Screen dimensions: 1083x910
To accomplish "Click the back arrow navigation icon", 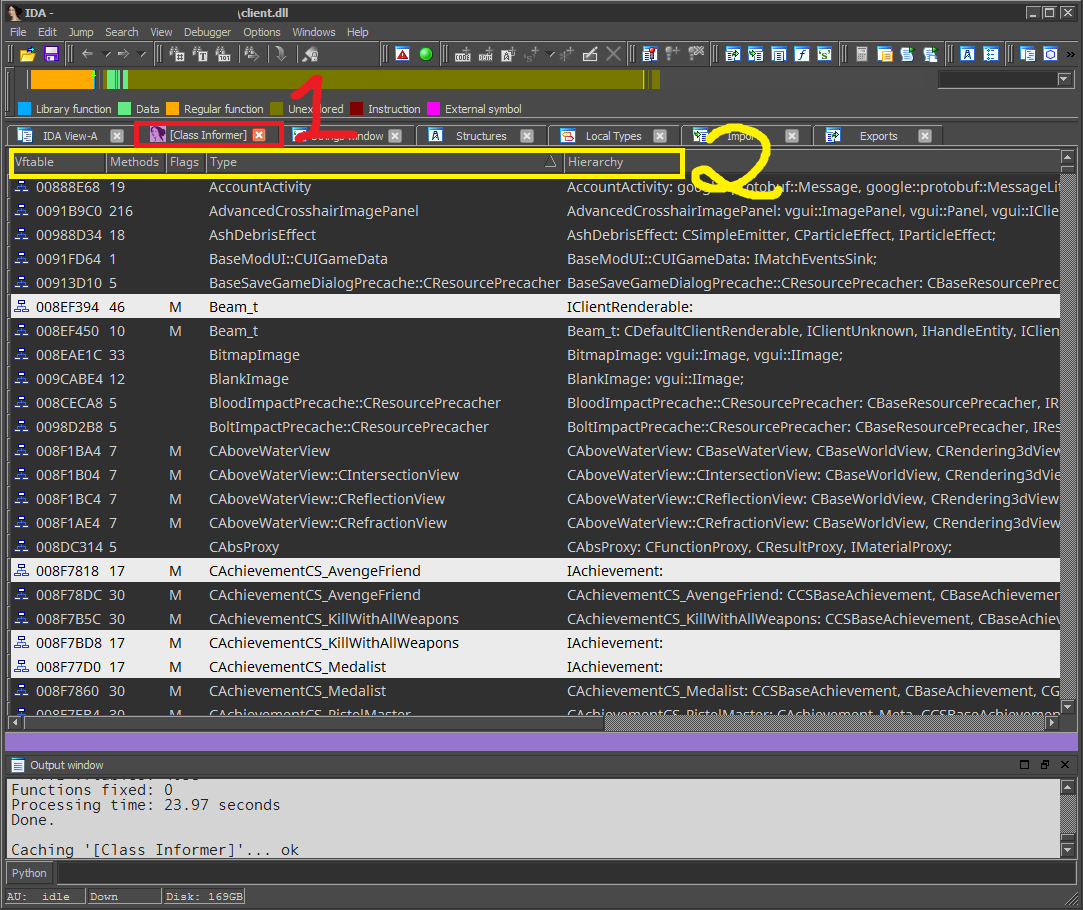I will tap(87, 54).
